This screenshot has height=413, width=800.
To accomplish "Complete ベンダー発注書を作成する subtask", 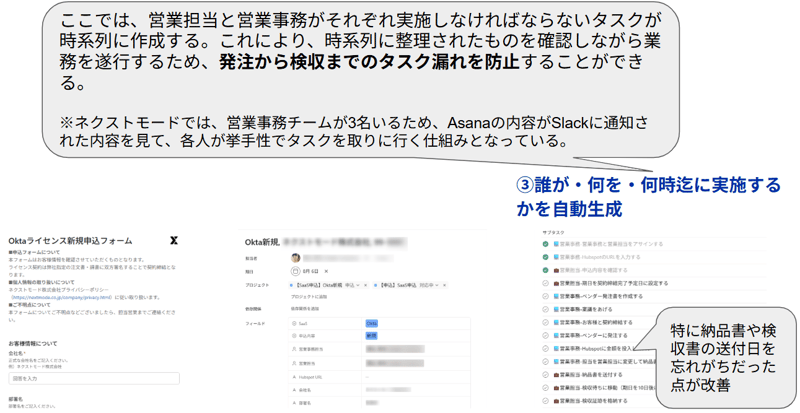I will (x=545, y=296).
